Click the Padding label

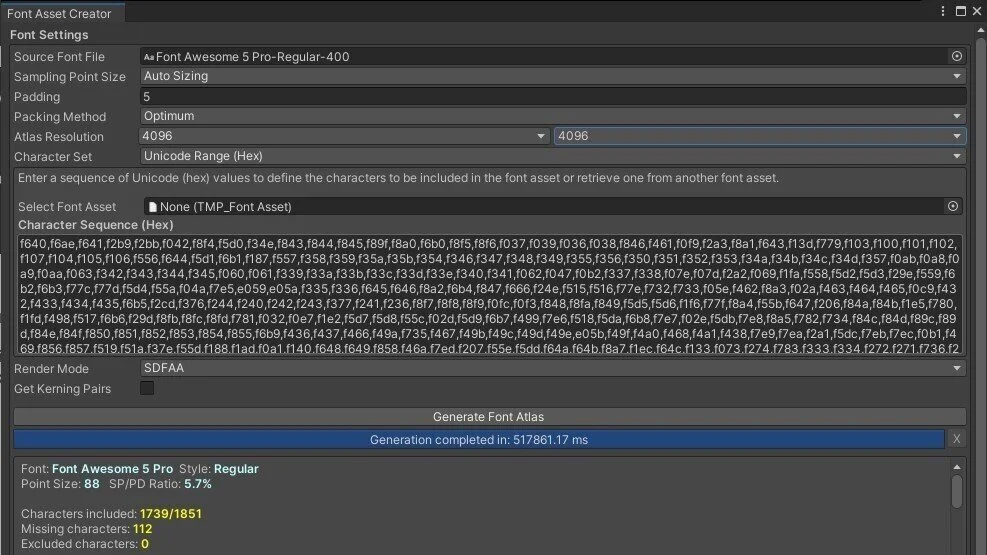pyautogui.click(x=37, y=97)
